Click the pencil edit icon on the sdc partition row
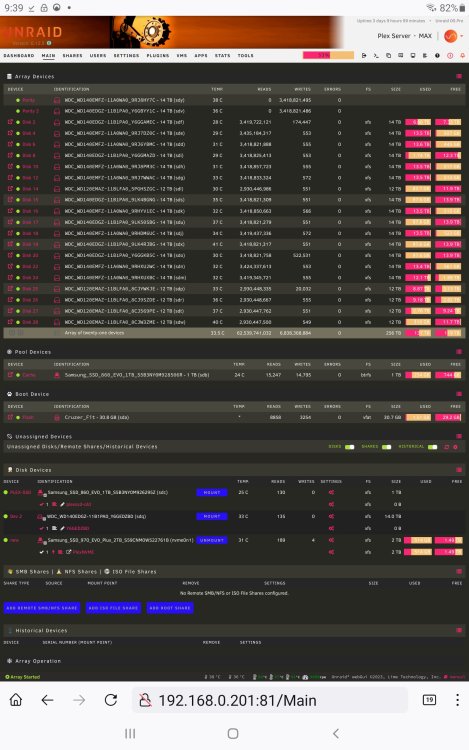 click(62, 504)
